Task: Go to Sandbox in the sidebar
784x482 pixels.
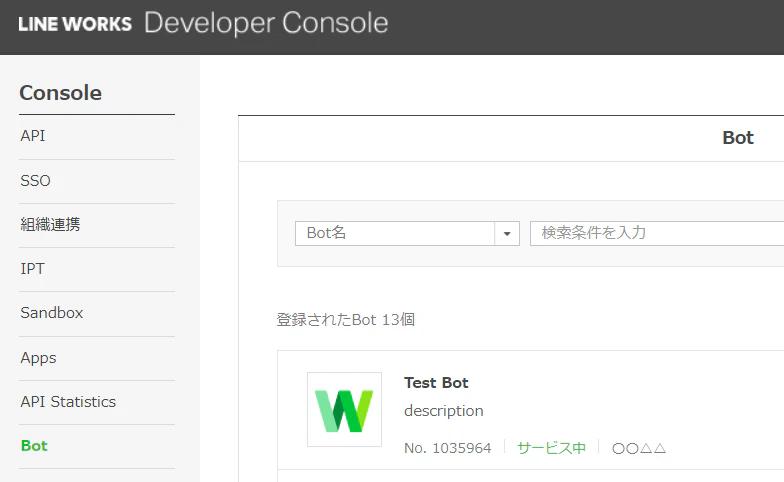Action: tap(52, 312)
